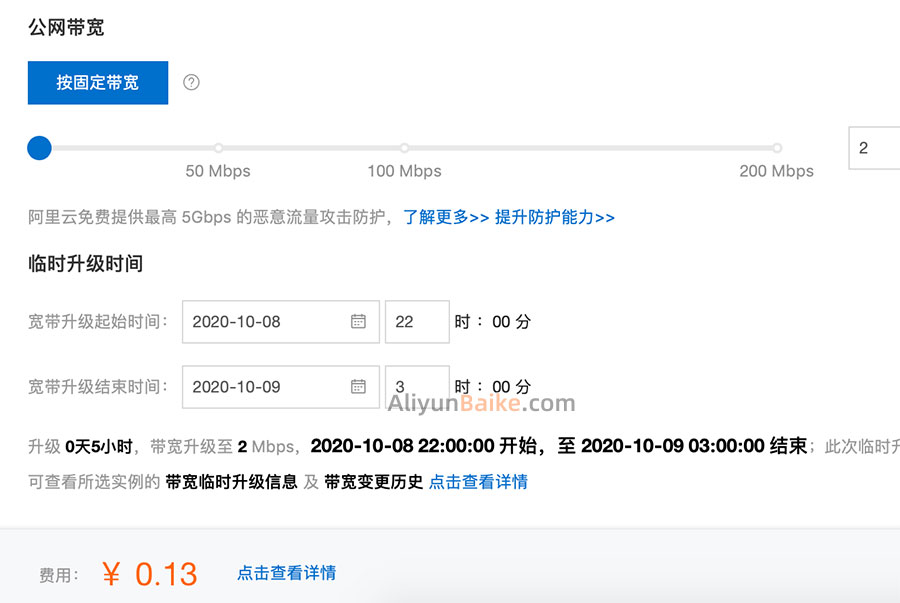Click the 公网带宽 section heading
The height and width of the screenshot is (603, 900).
point(66,27)
